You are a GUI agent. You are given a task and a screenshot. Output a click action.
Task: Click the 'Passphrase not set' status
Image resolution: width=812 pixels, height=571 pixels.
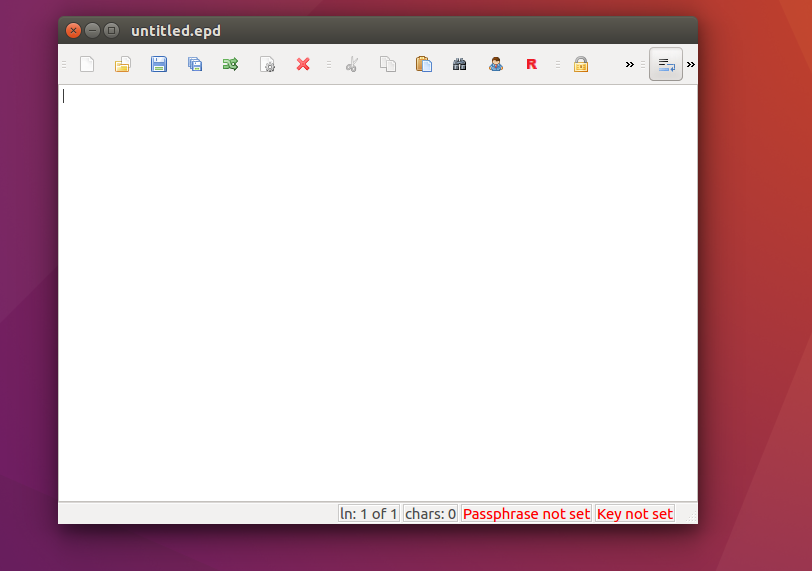point(526,514)
